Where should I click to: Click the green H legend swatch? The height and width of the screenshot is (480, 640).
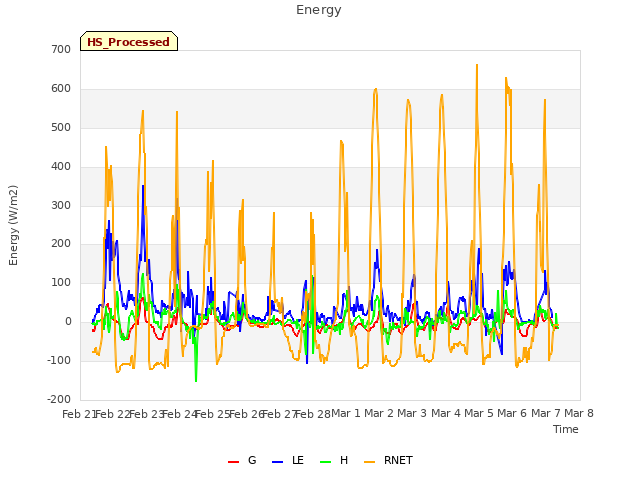tap(325, 462)
